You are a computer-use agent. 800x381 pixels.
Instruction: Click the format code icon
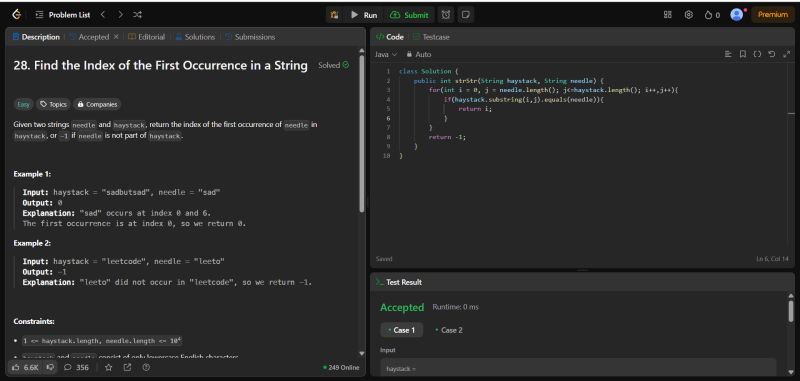[728, 54]
